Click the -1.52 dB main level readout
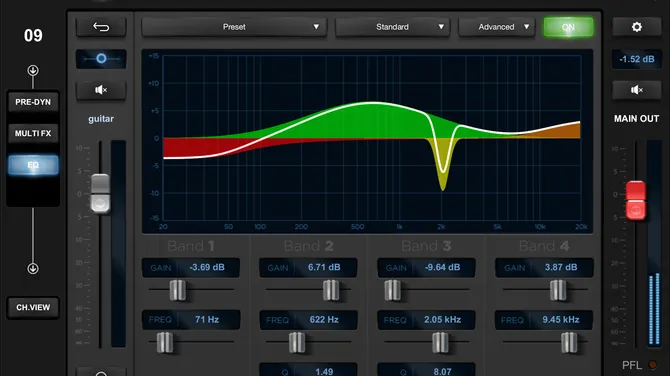 tap(637, 59)
